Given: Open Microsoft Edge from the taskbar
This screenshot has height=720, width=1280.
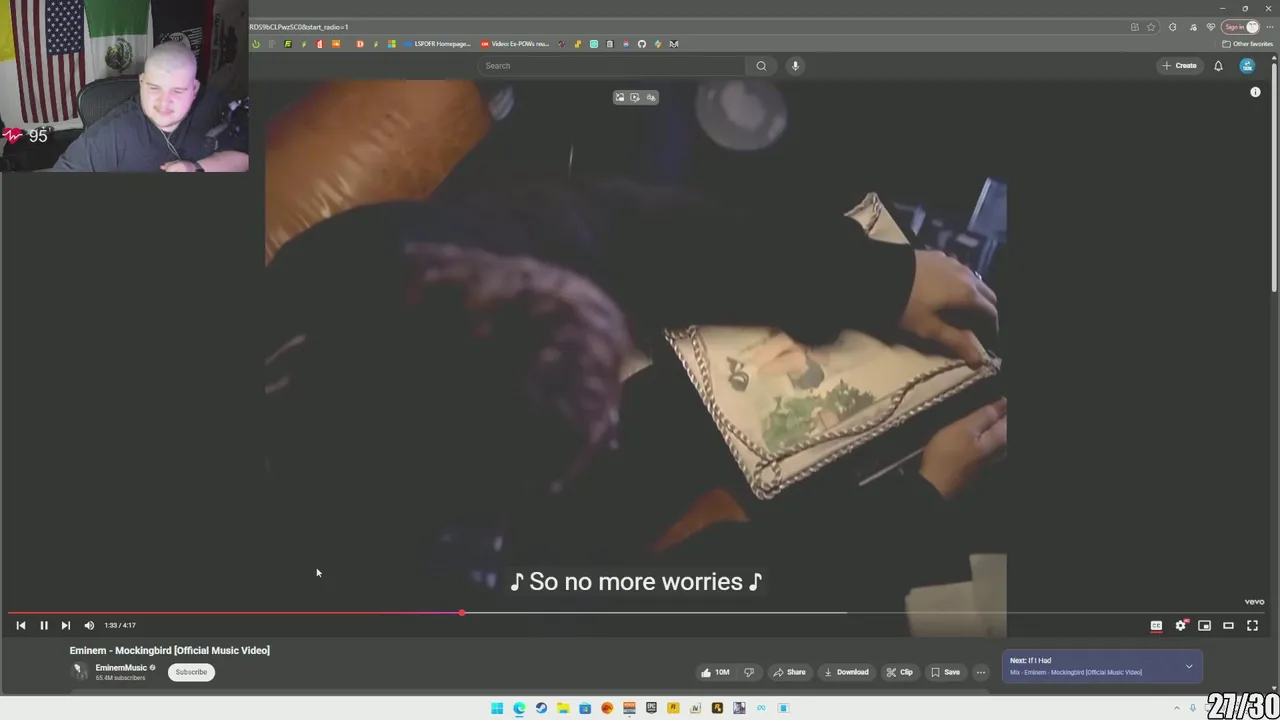Looking at the screenshot, I should (x=519, y=708).
